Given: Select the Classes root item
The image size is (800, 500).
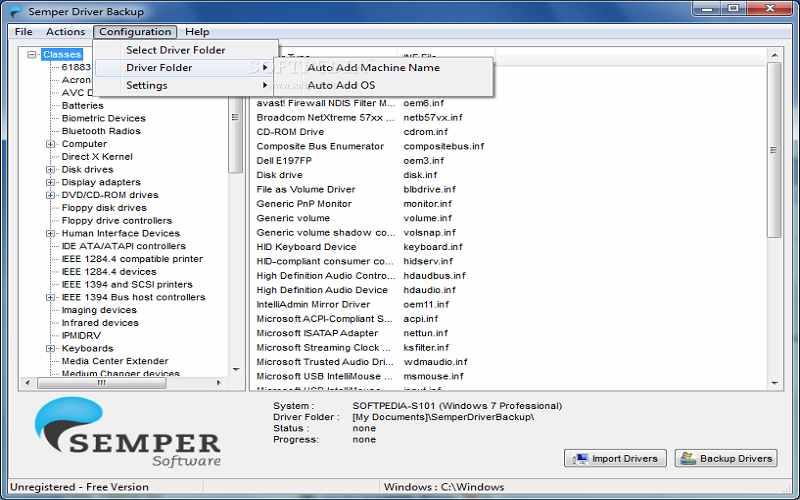Looking at the screenshot, I should tap(62, 54).
